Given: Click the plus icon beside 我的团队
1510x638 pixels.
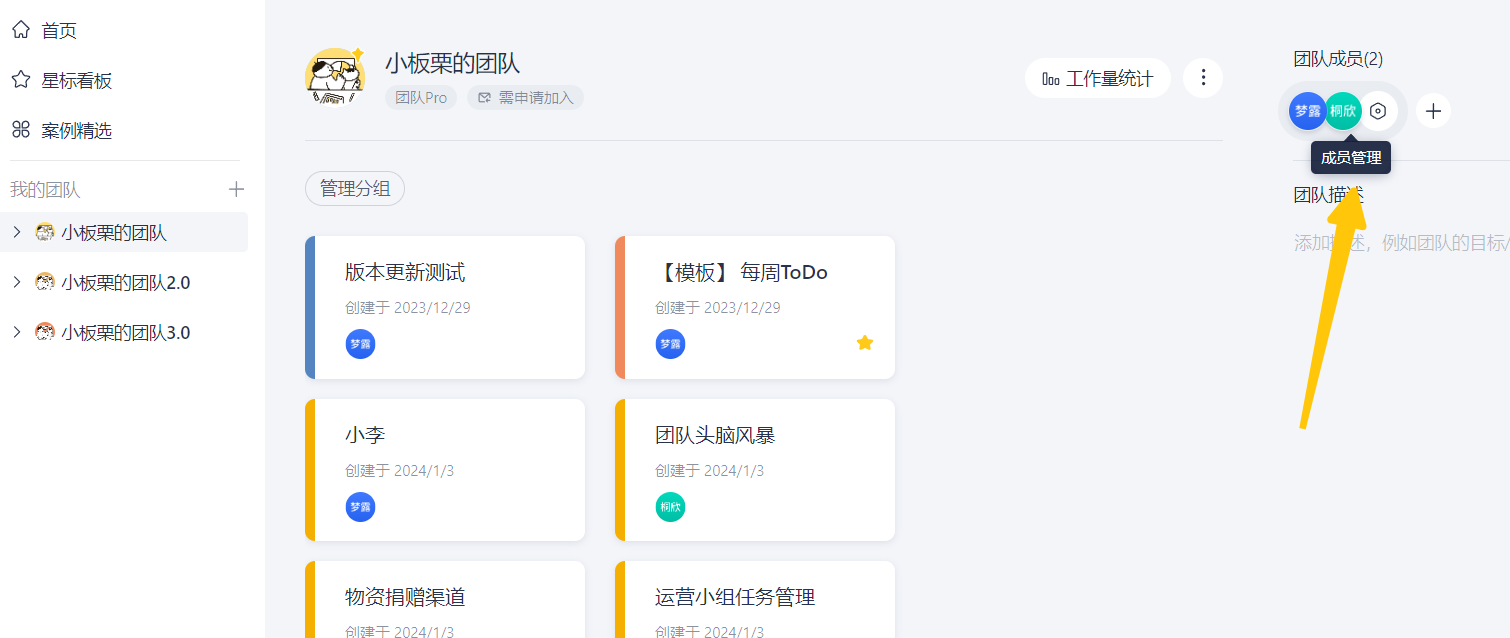Looking at the screenshot, I should (x=237, y=189).
